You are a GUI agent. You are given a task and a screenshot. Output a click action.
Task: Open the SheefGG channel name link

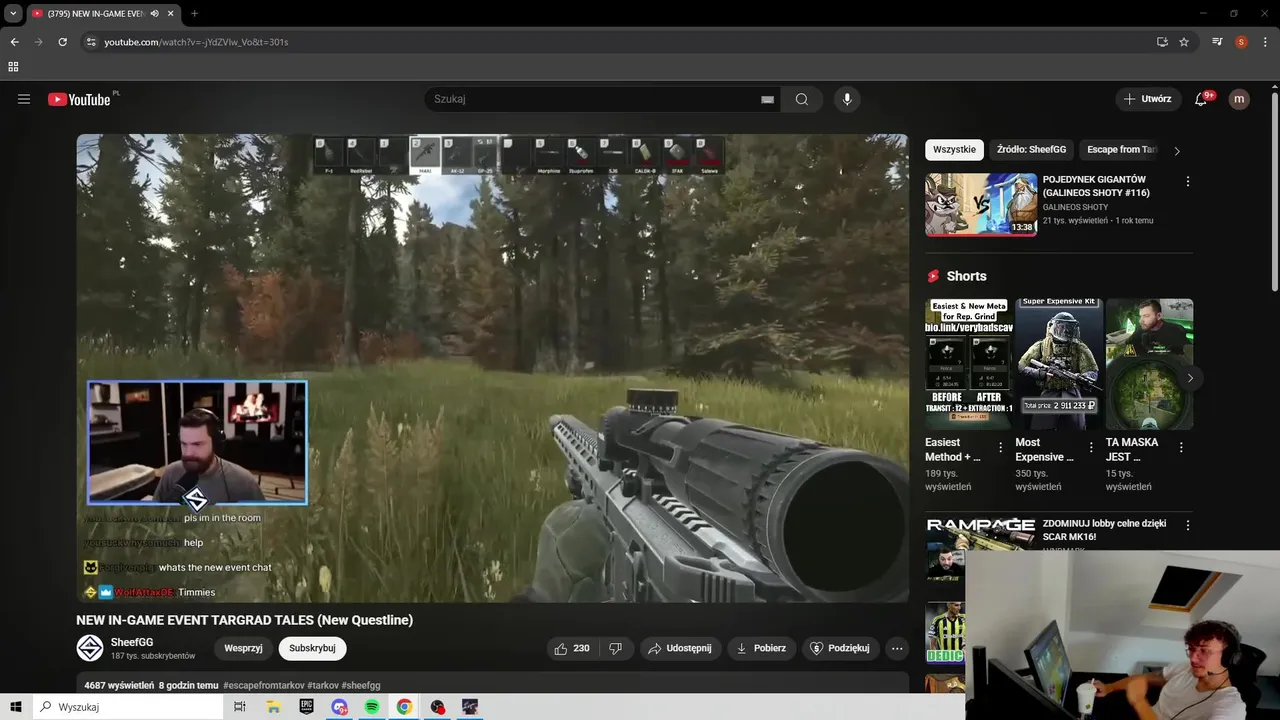click(132, 642)
